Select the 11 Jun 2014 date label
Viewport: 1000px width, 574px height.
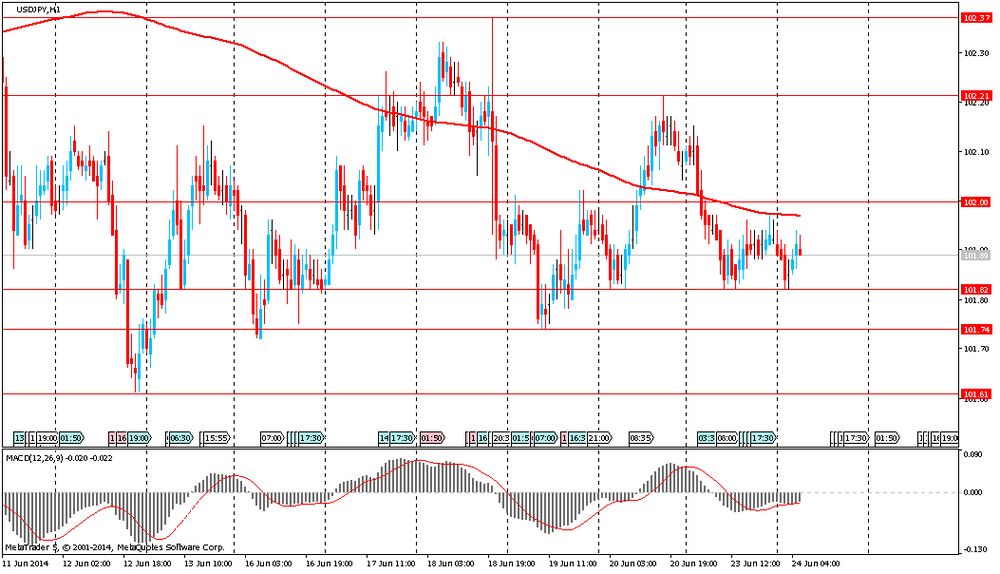pos(22,564)
